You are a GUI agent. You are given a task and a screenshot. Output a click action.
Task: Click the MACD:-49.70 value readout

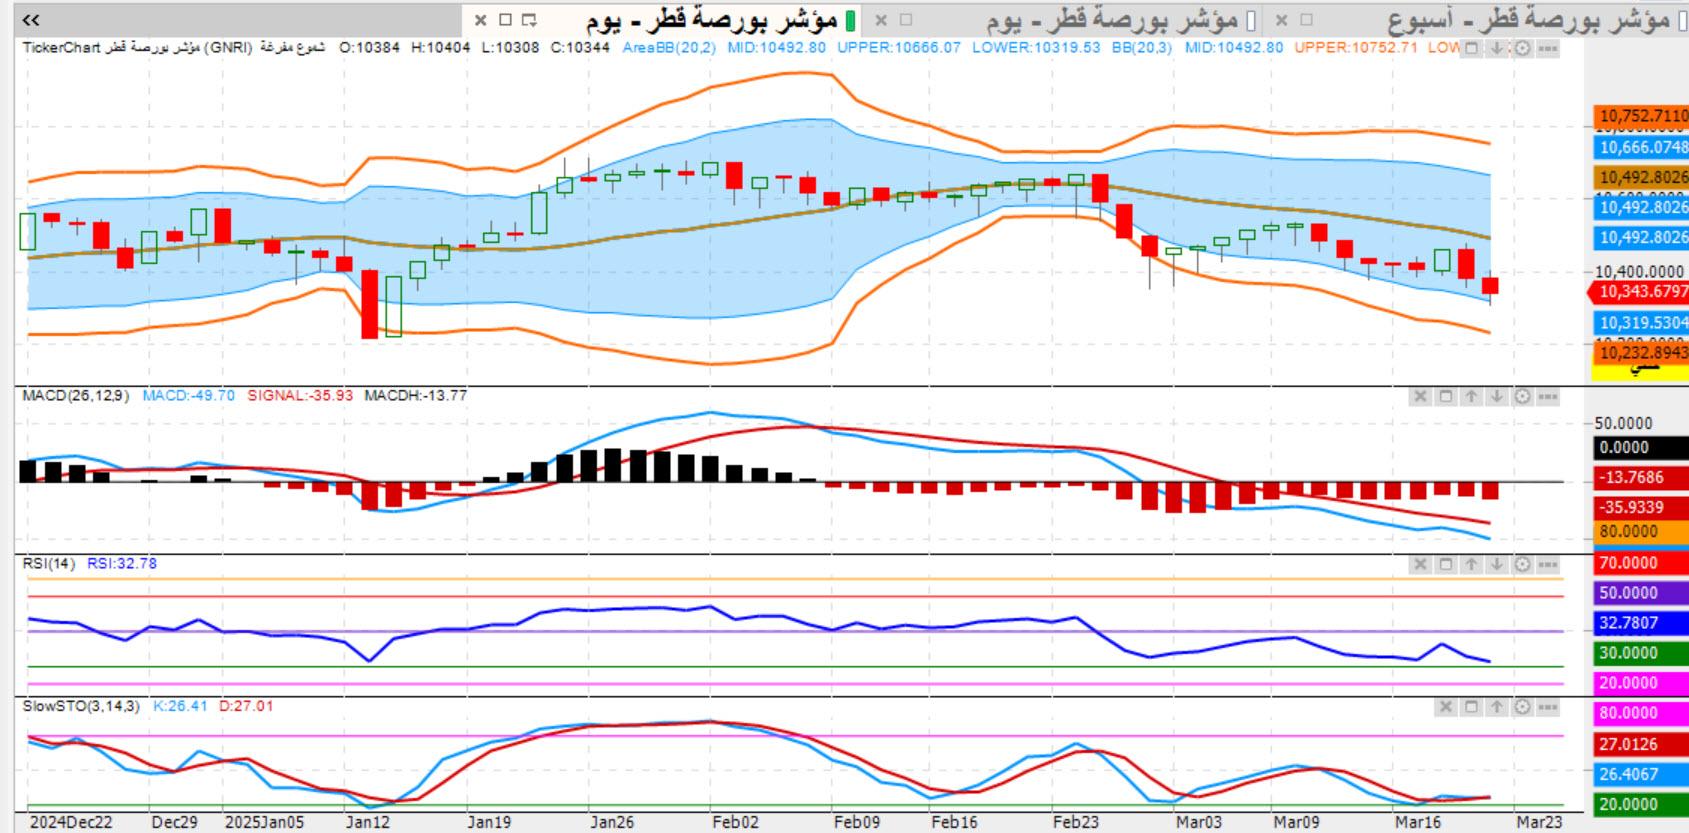click(189, 395)
